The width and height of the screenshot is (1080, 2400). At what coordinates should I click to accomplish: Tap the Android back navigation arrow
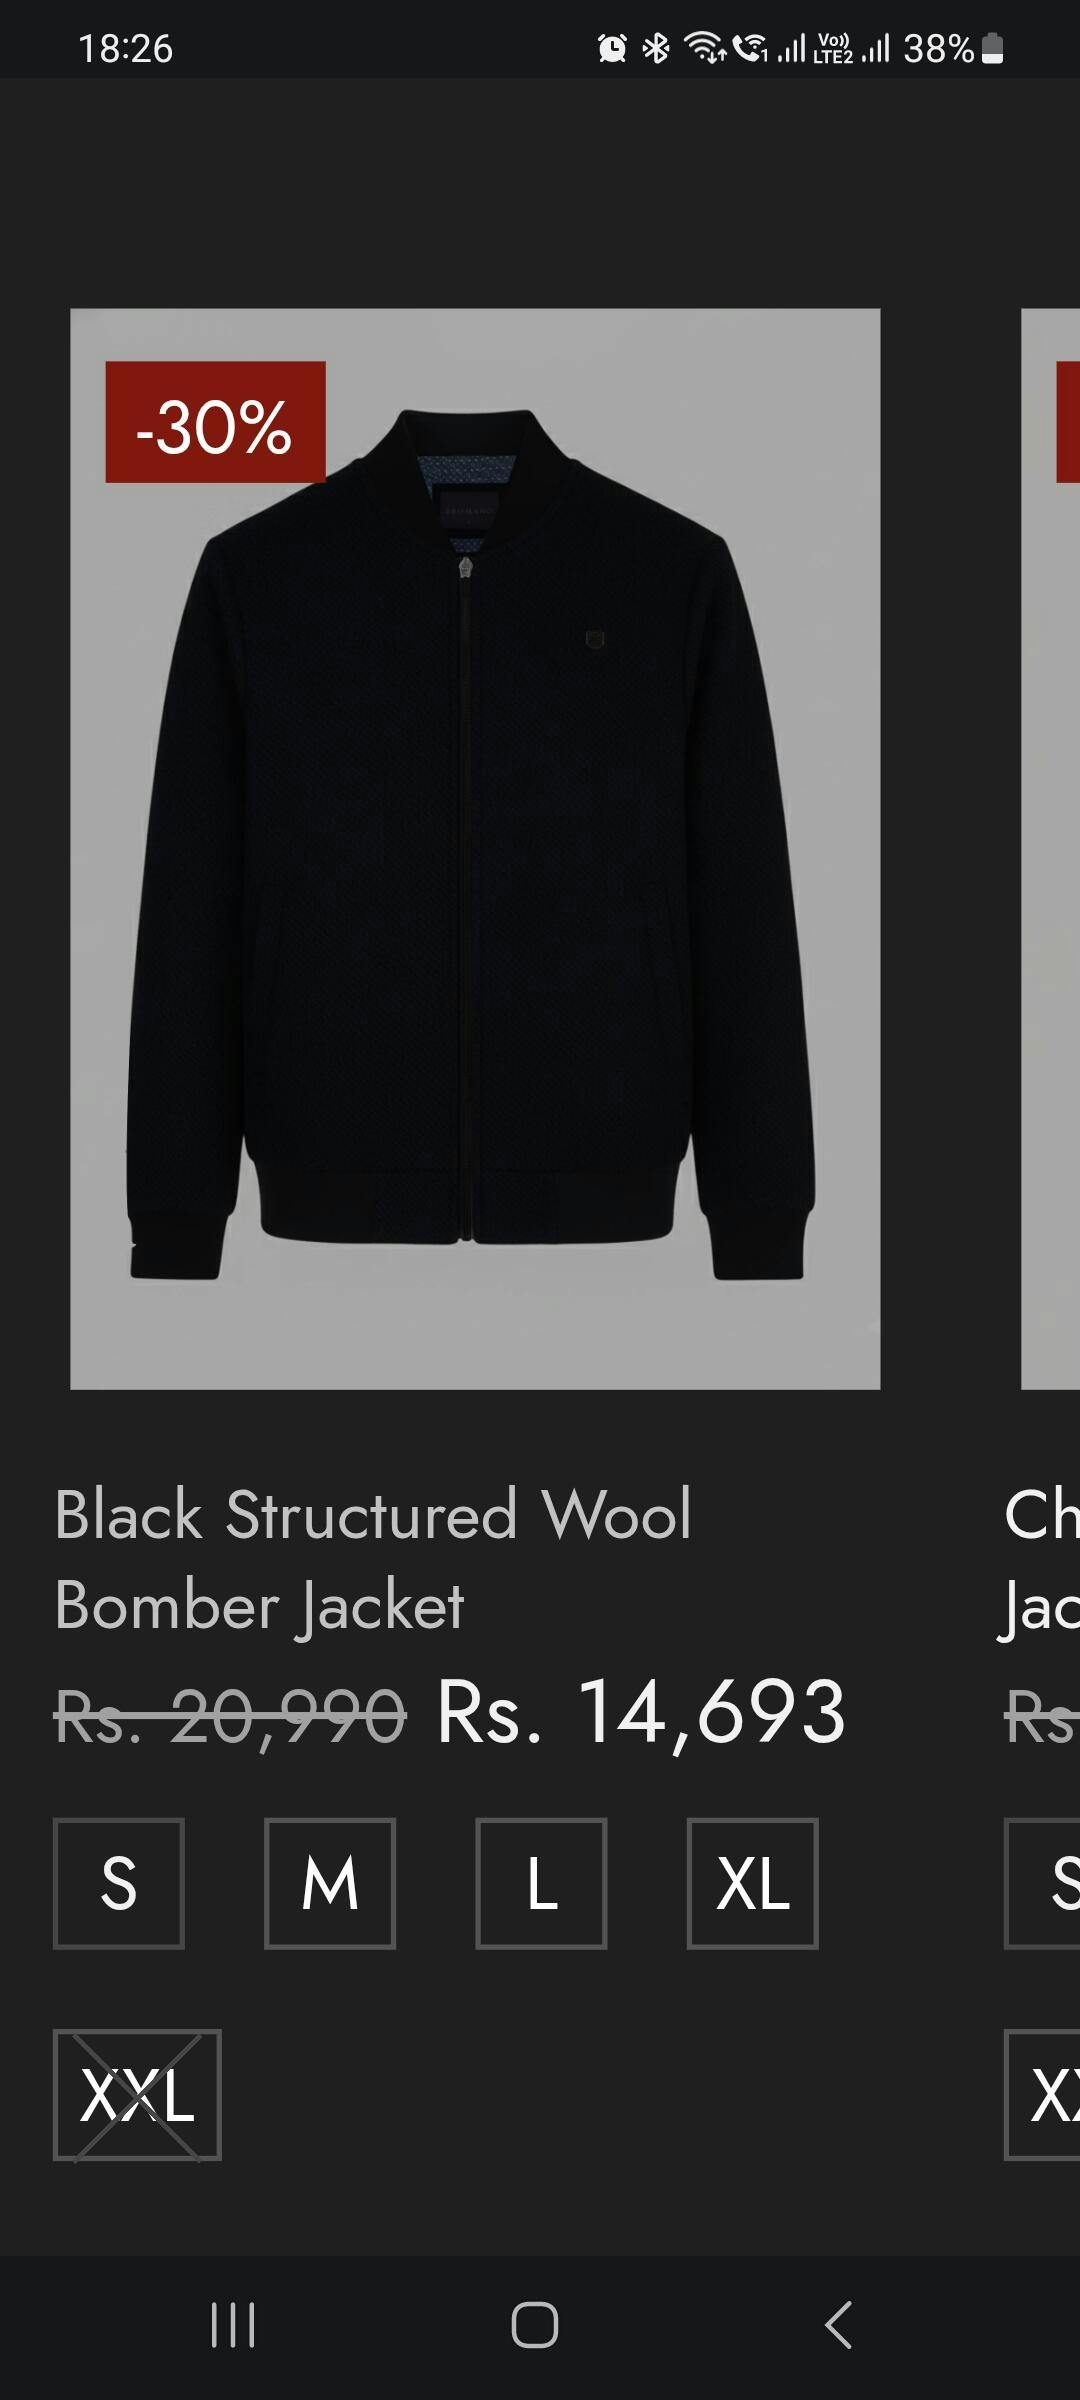[x=838, y=2324]
